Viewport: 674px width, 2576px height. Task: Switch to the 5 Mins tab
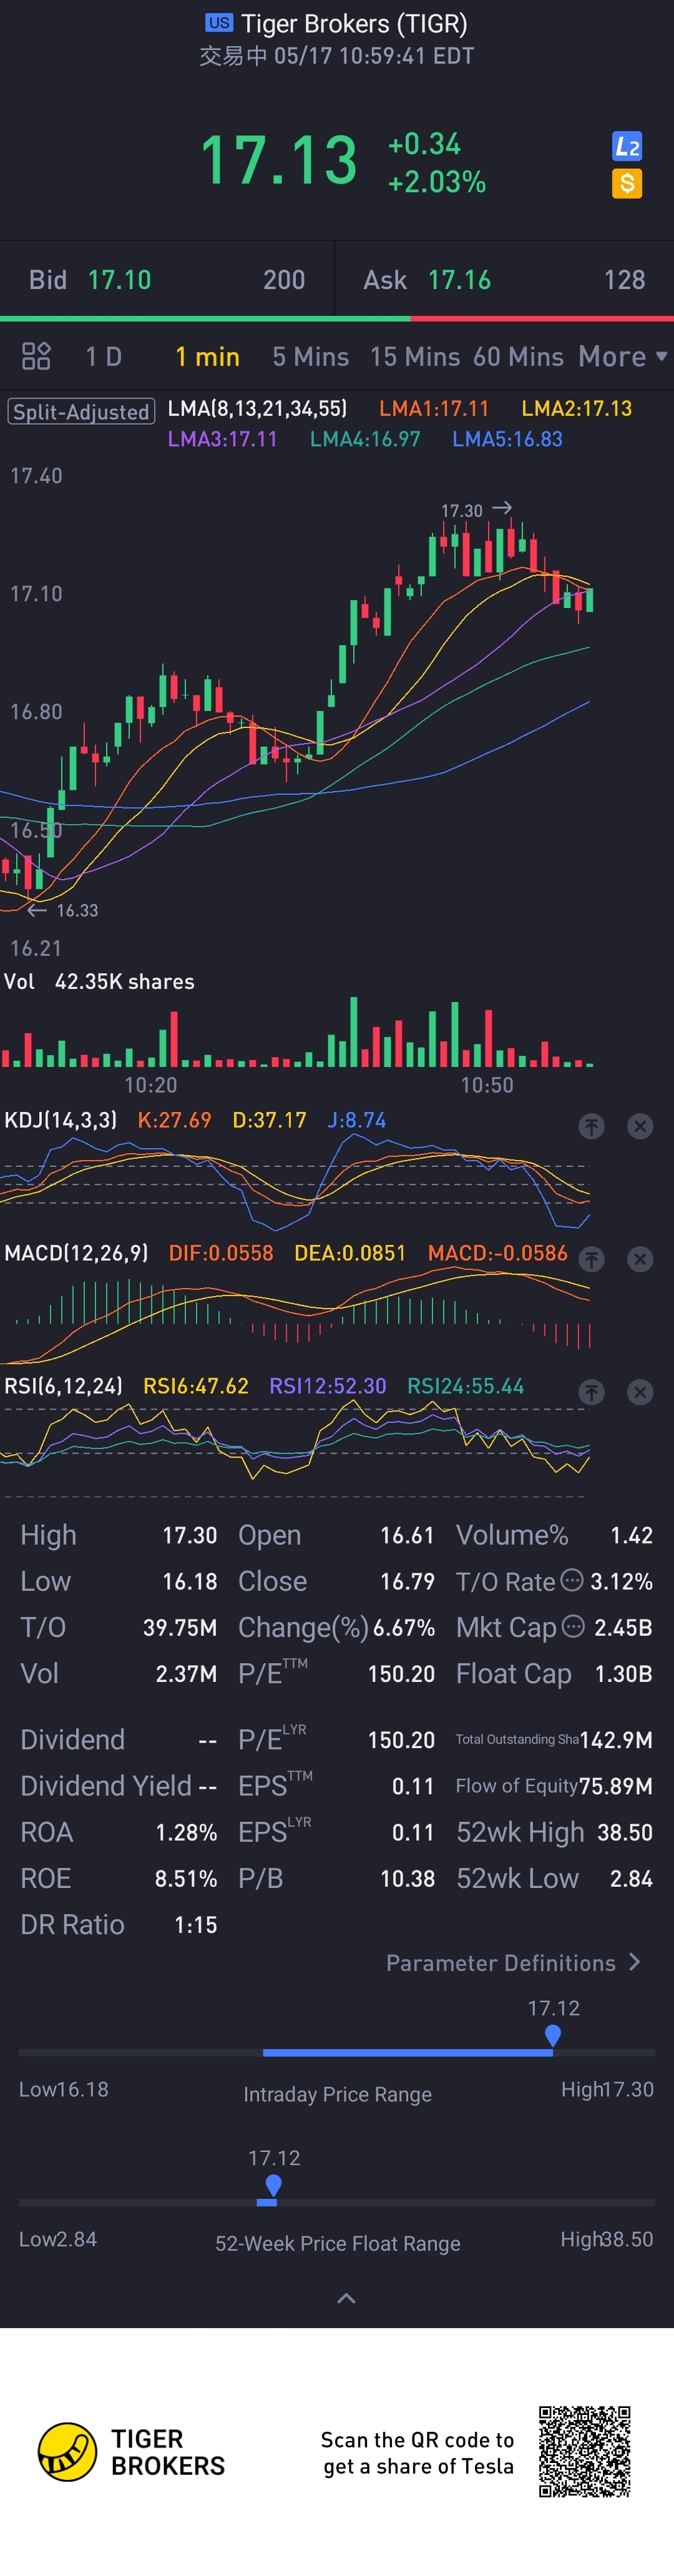pyautogui.click(x=311, y=356)
